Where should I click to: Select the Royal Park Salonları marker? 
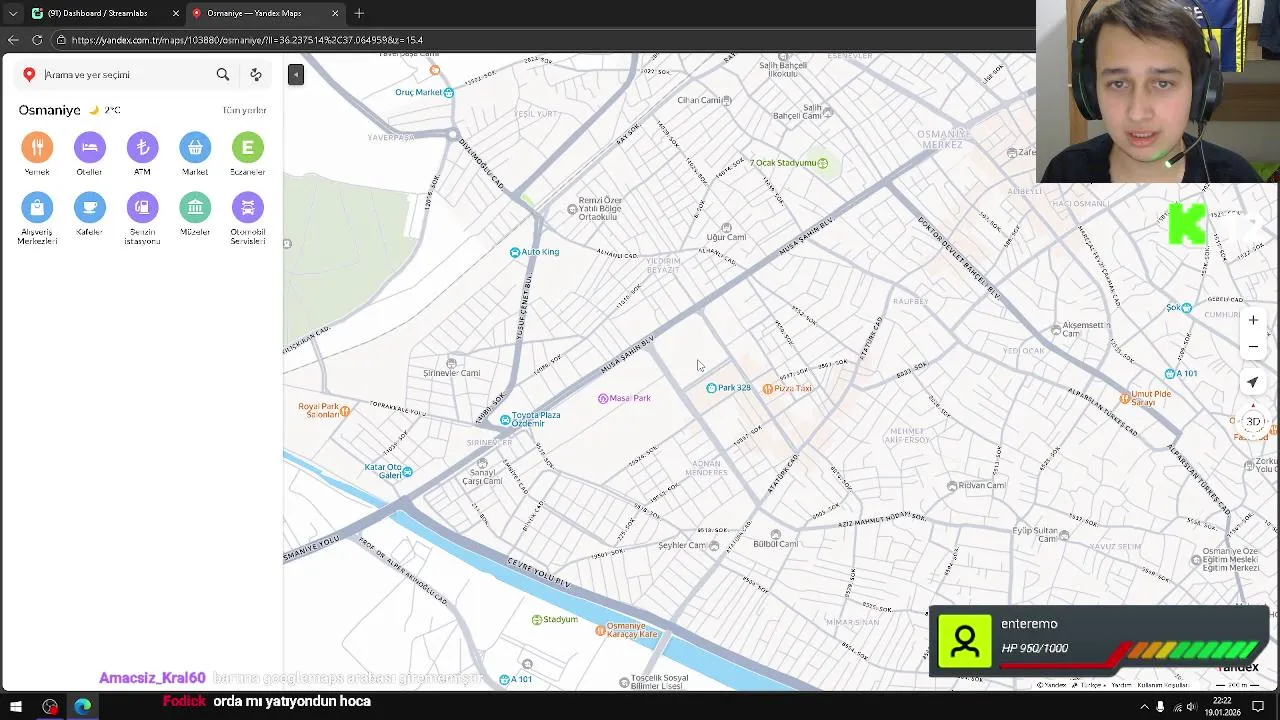(x=345, y=411)
